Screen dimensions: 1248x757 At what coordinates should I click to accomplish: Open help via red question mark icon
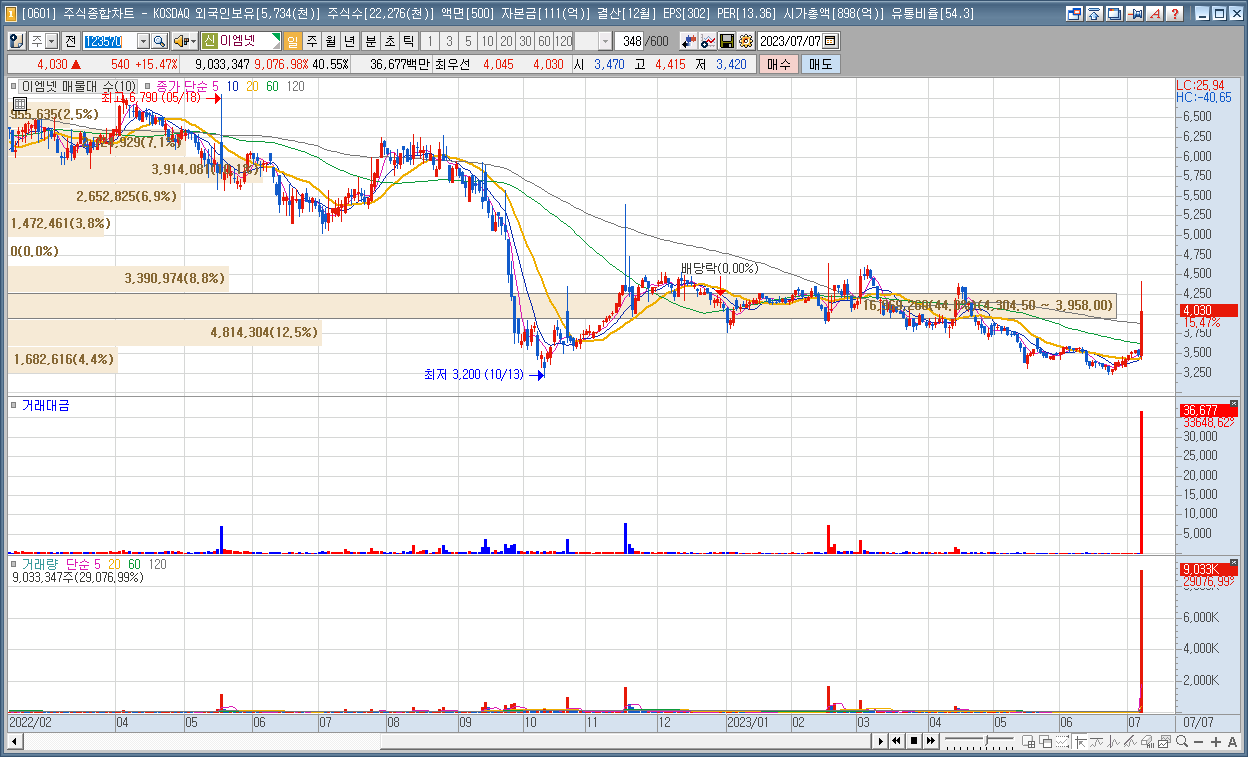pos(1175,14)
